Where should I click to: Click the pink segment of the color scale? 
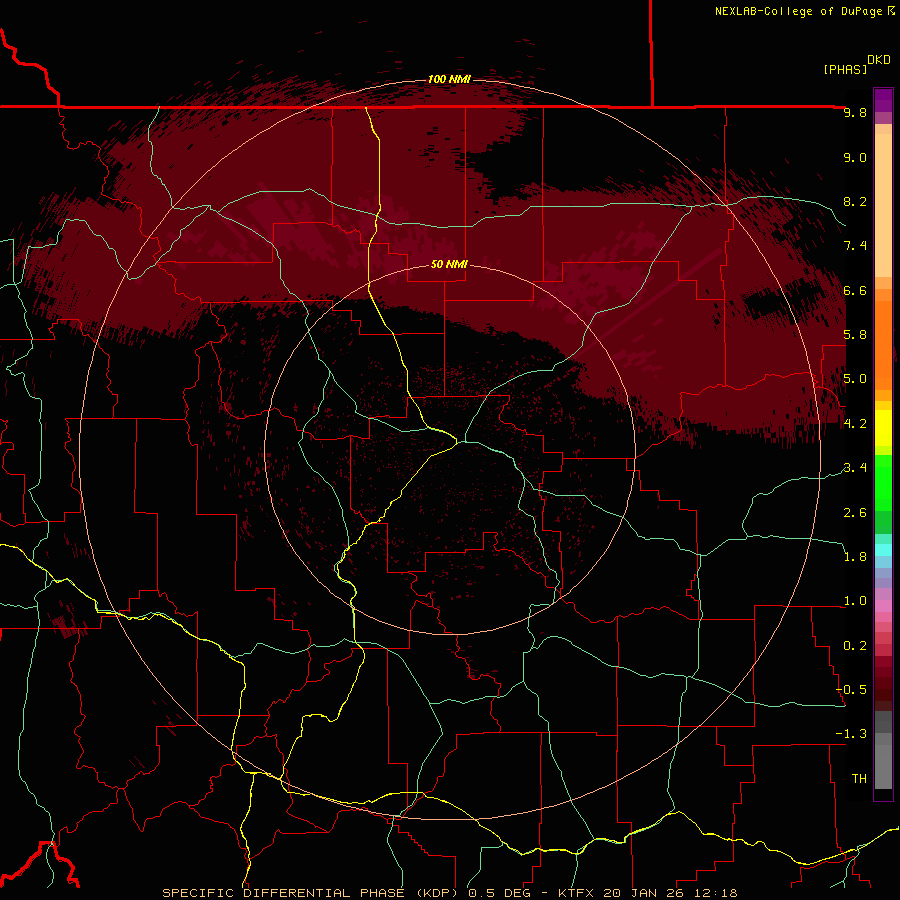pyautogui.click(x=883, y=606)
